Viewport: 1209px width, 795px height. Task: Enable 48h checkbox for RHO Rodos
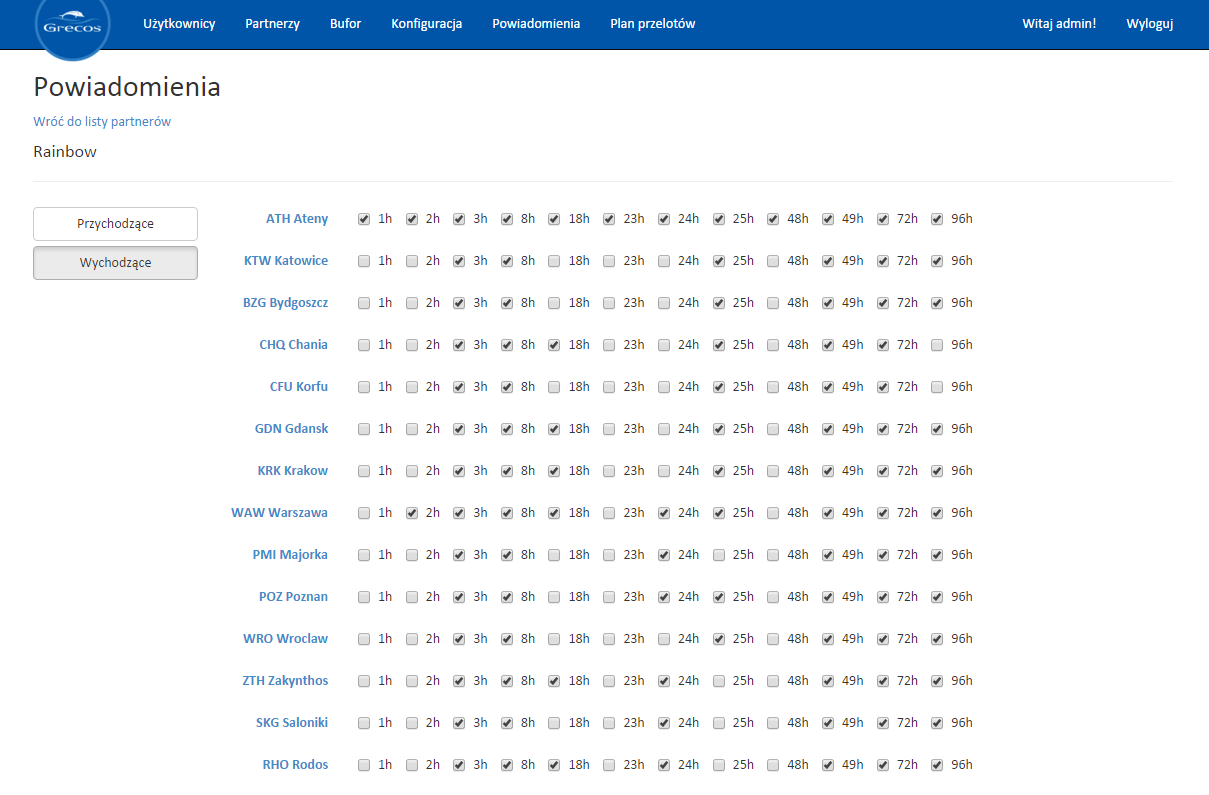(773, 765)
